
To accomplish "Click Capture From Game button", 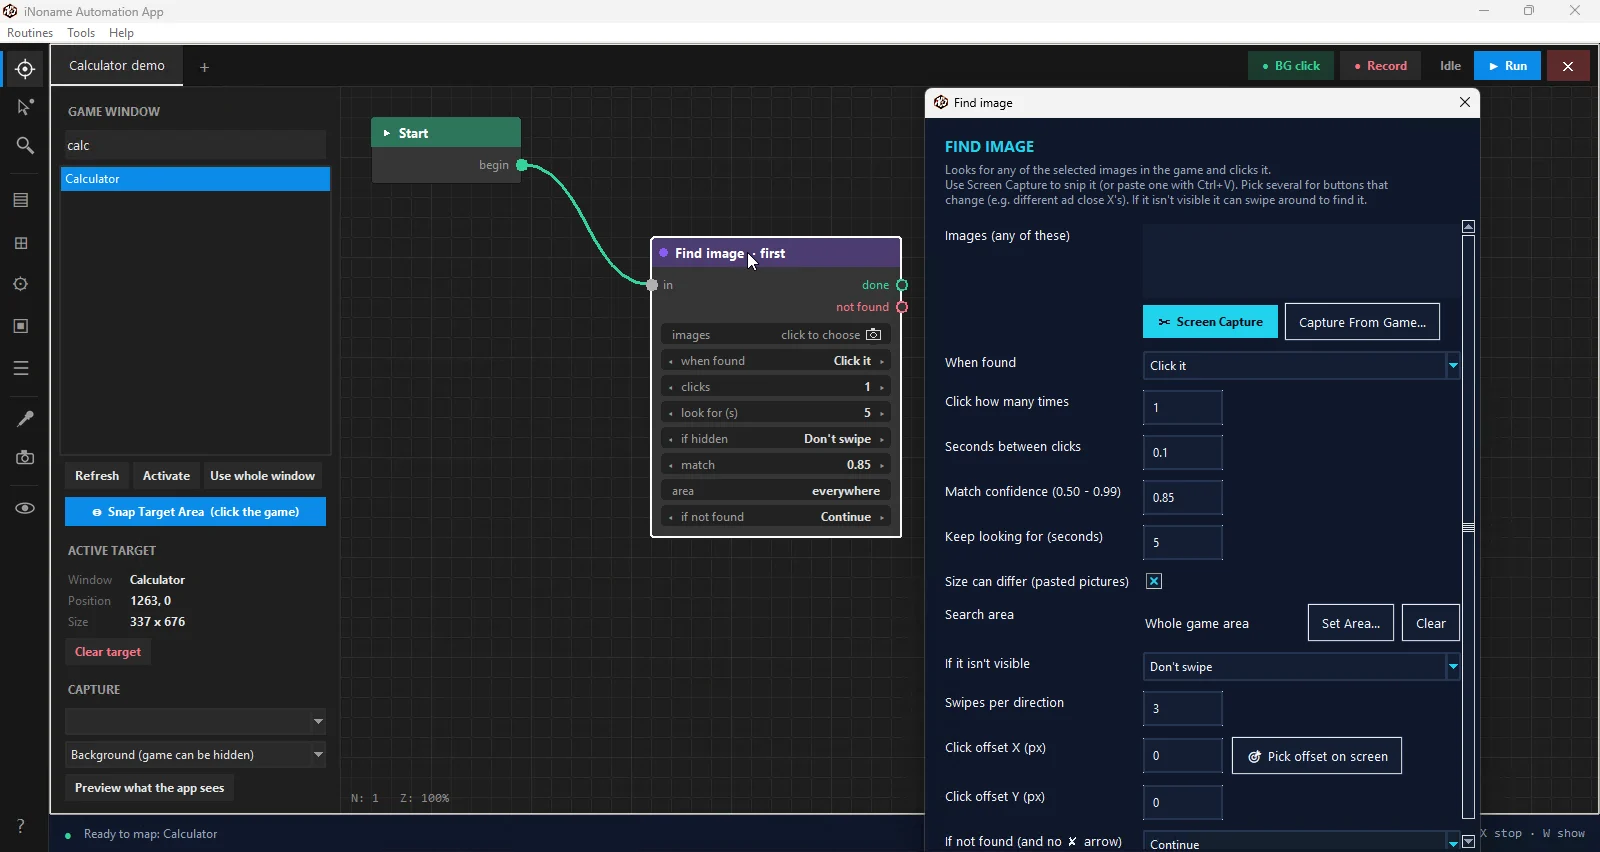I will pos(1362,322).
